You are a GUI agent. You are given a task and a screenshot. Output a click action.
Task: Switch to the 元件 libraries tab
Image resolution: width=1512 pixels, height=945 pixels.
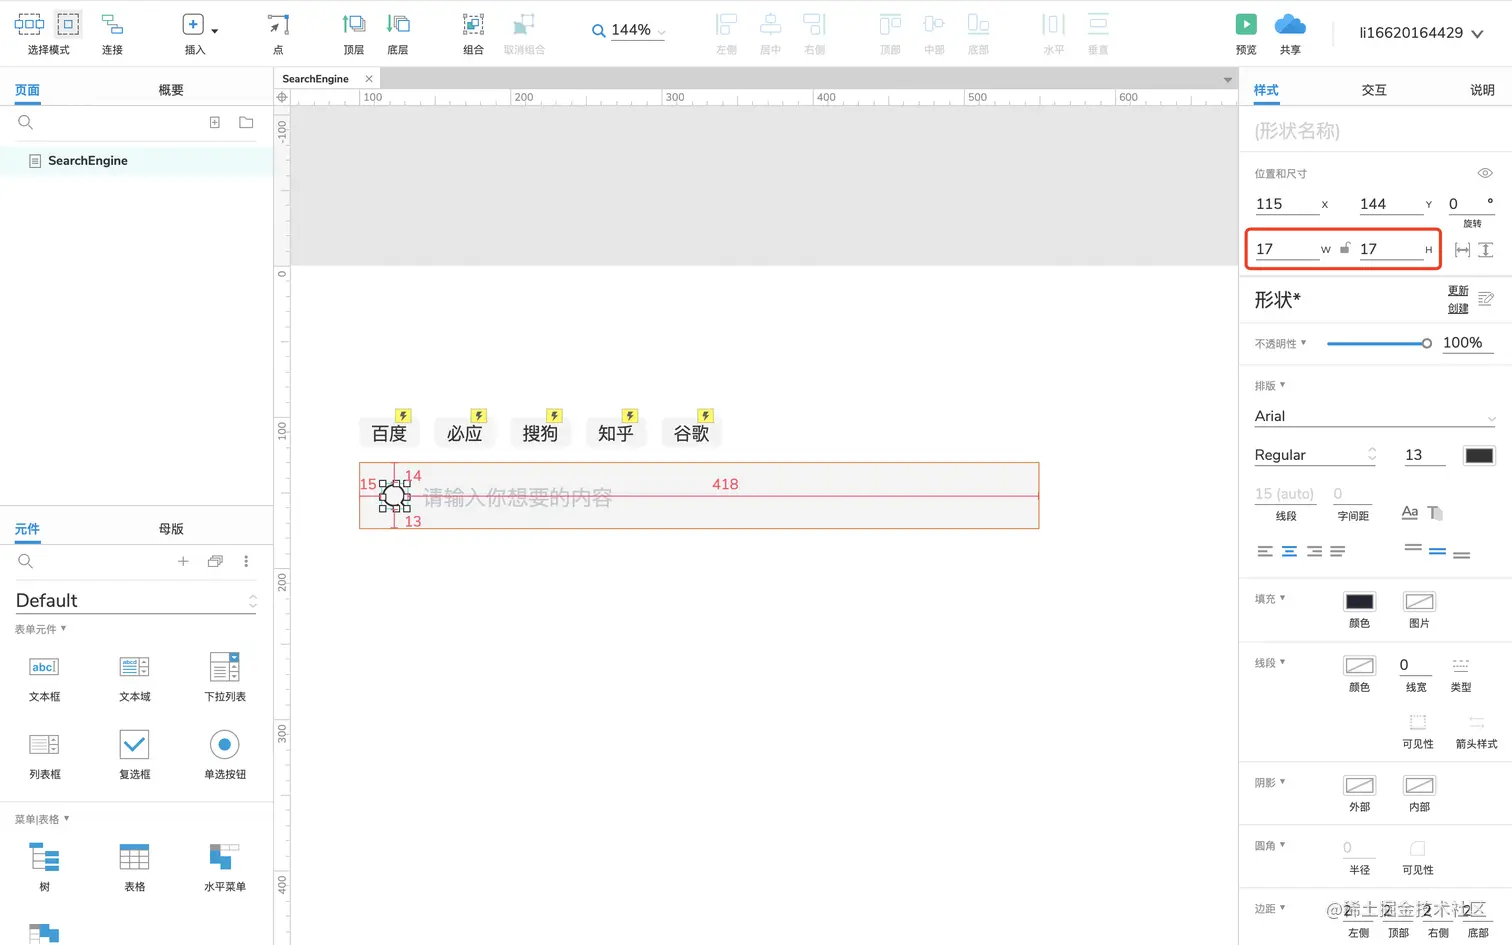27,529
